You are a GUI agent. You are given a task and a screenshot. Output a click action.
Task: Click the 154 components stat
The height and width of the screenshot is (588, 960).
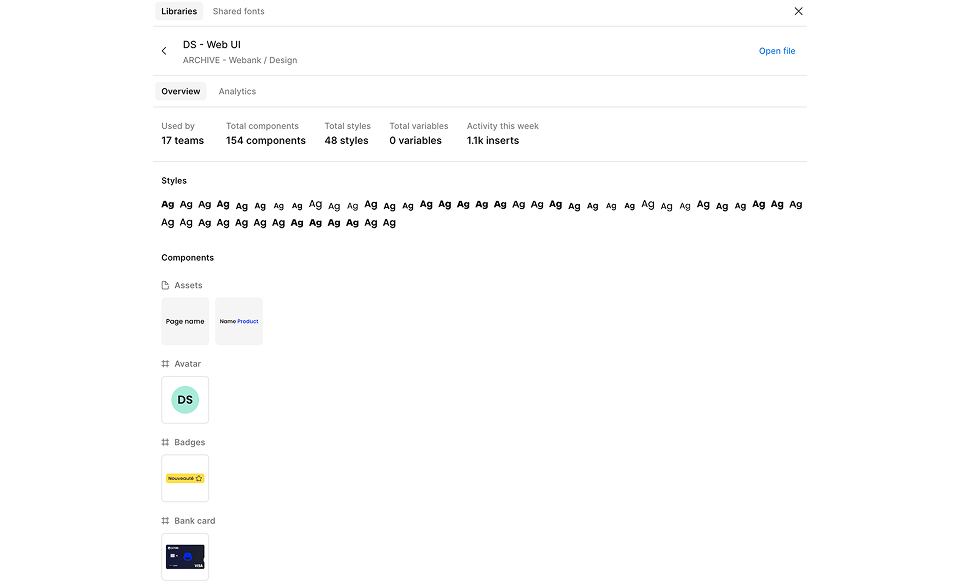point(265,141)
